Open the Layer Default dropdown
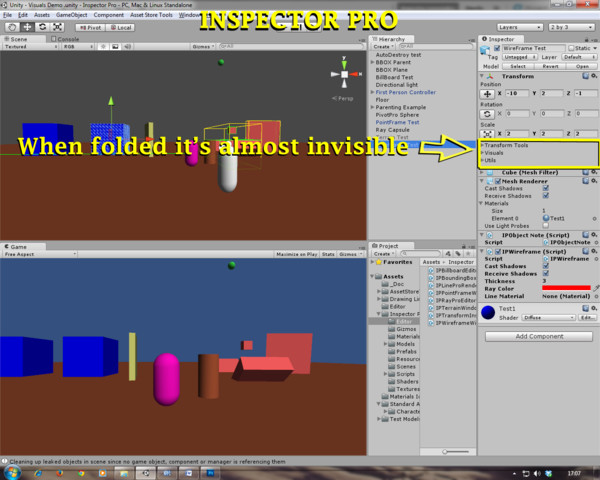 (579, 57)
